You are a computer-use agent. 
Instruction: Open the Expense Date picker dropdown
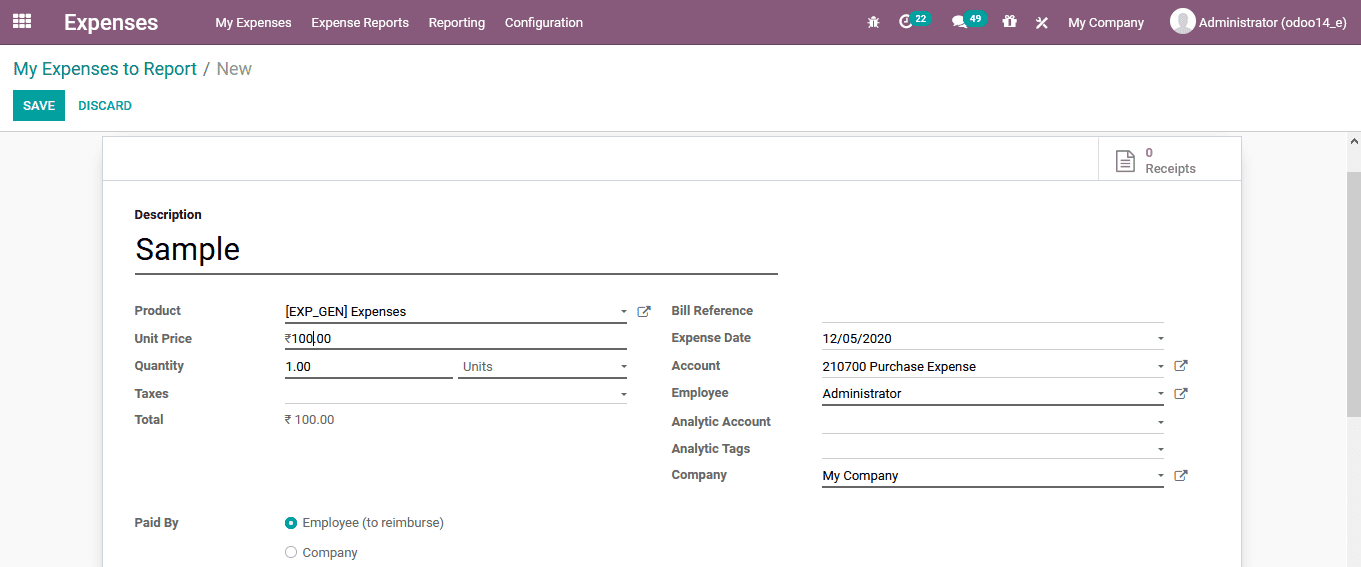1160,339
